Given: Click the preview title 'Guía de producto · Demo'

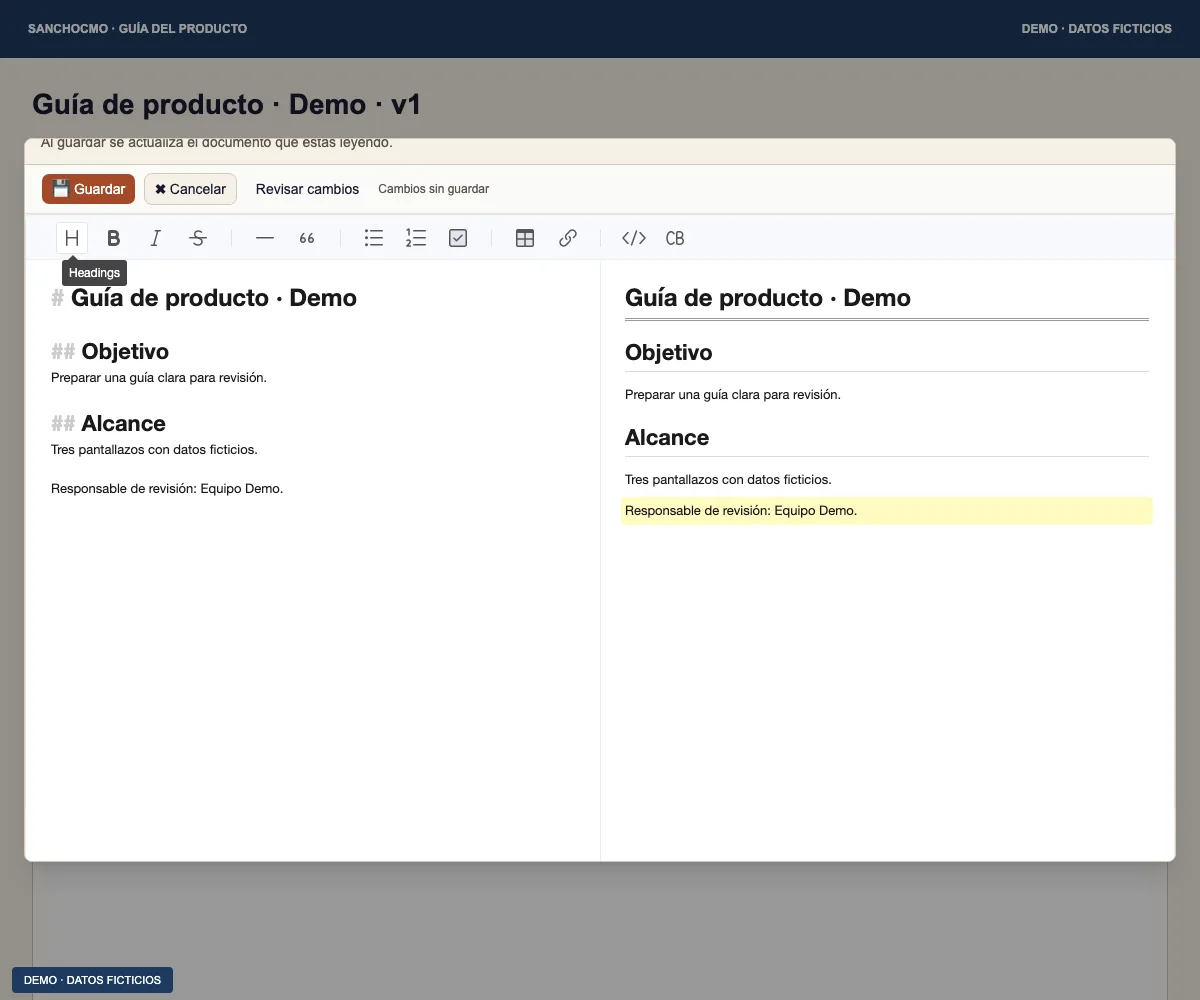Looking at the screenshot, I should pyautogui.click(x=768, y=298).
